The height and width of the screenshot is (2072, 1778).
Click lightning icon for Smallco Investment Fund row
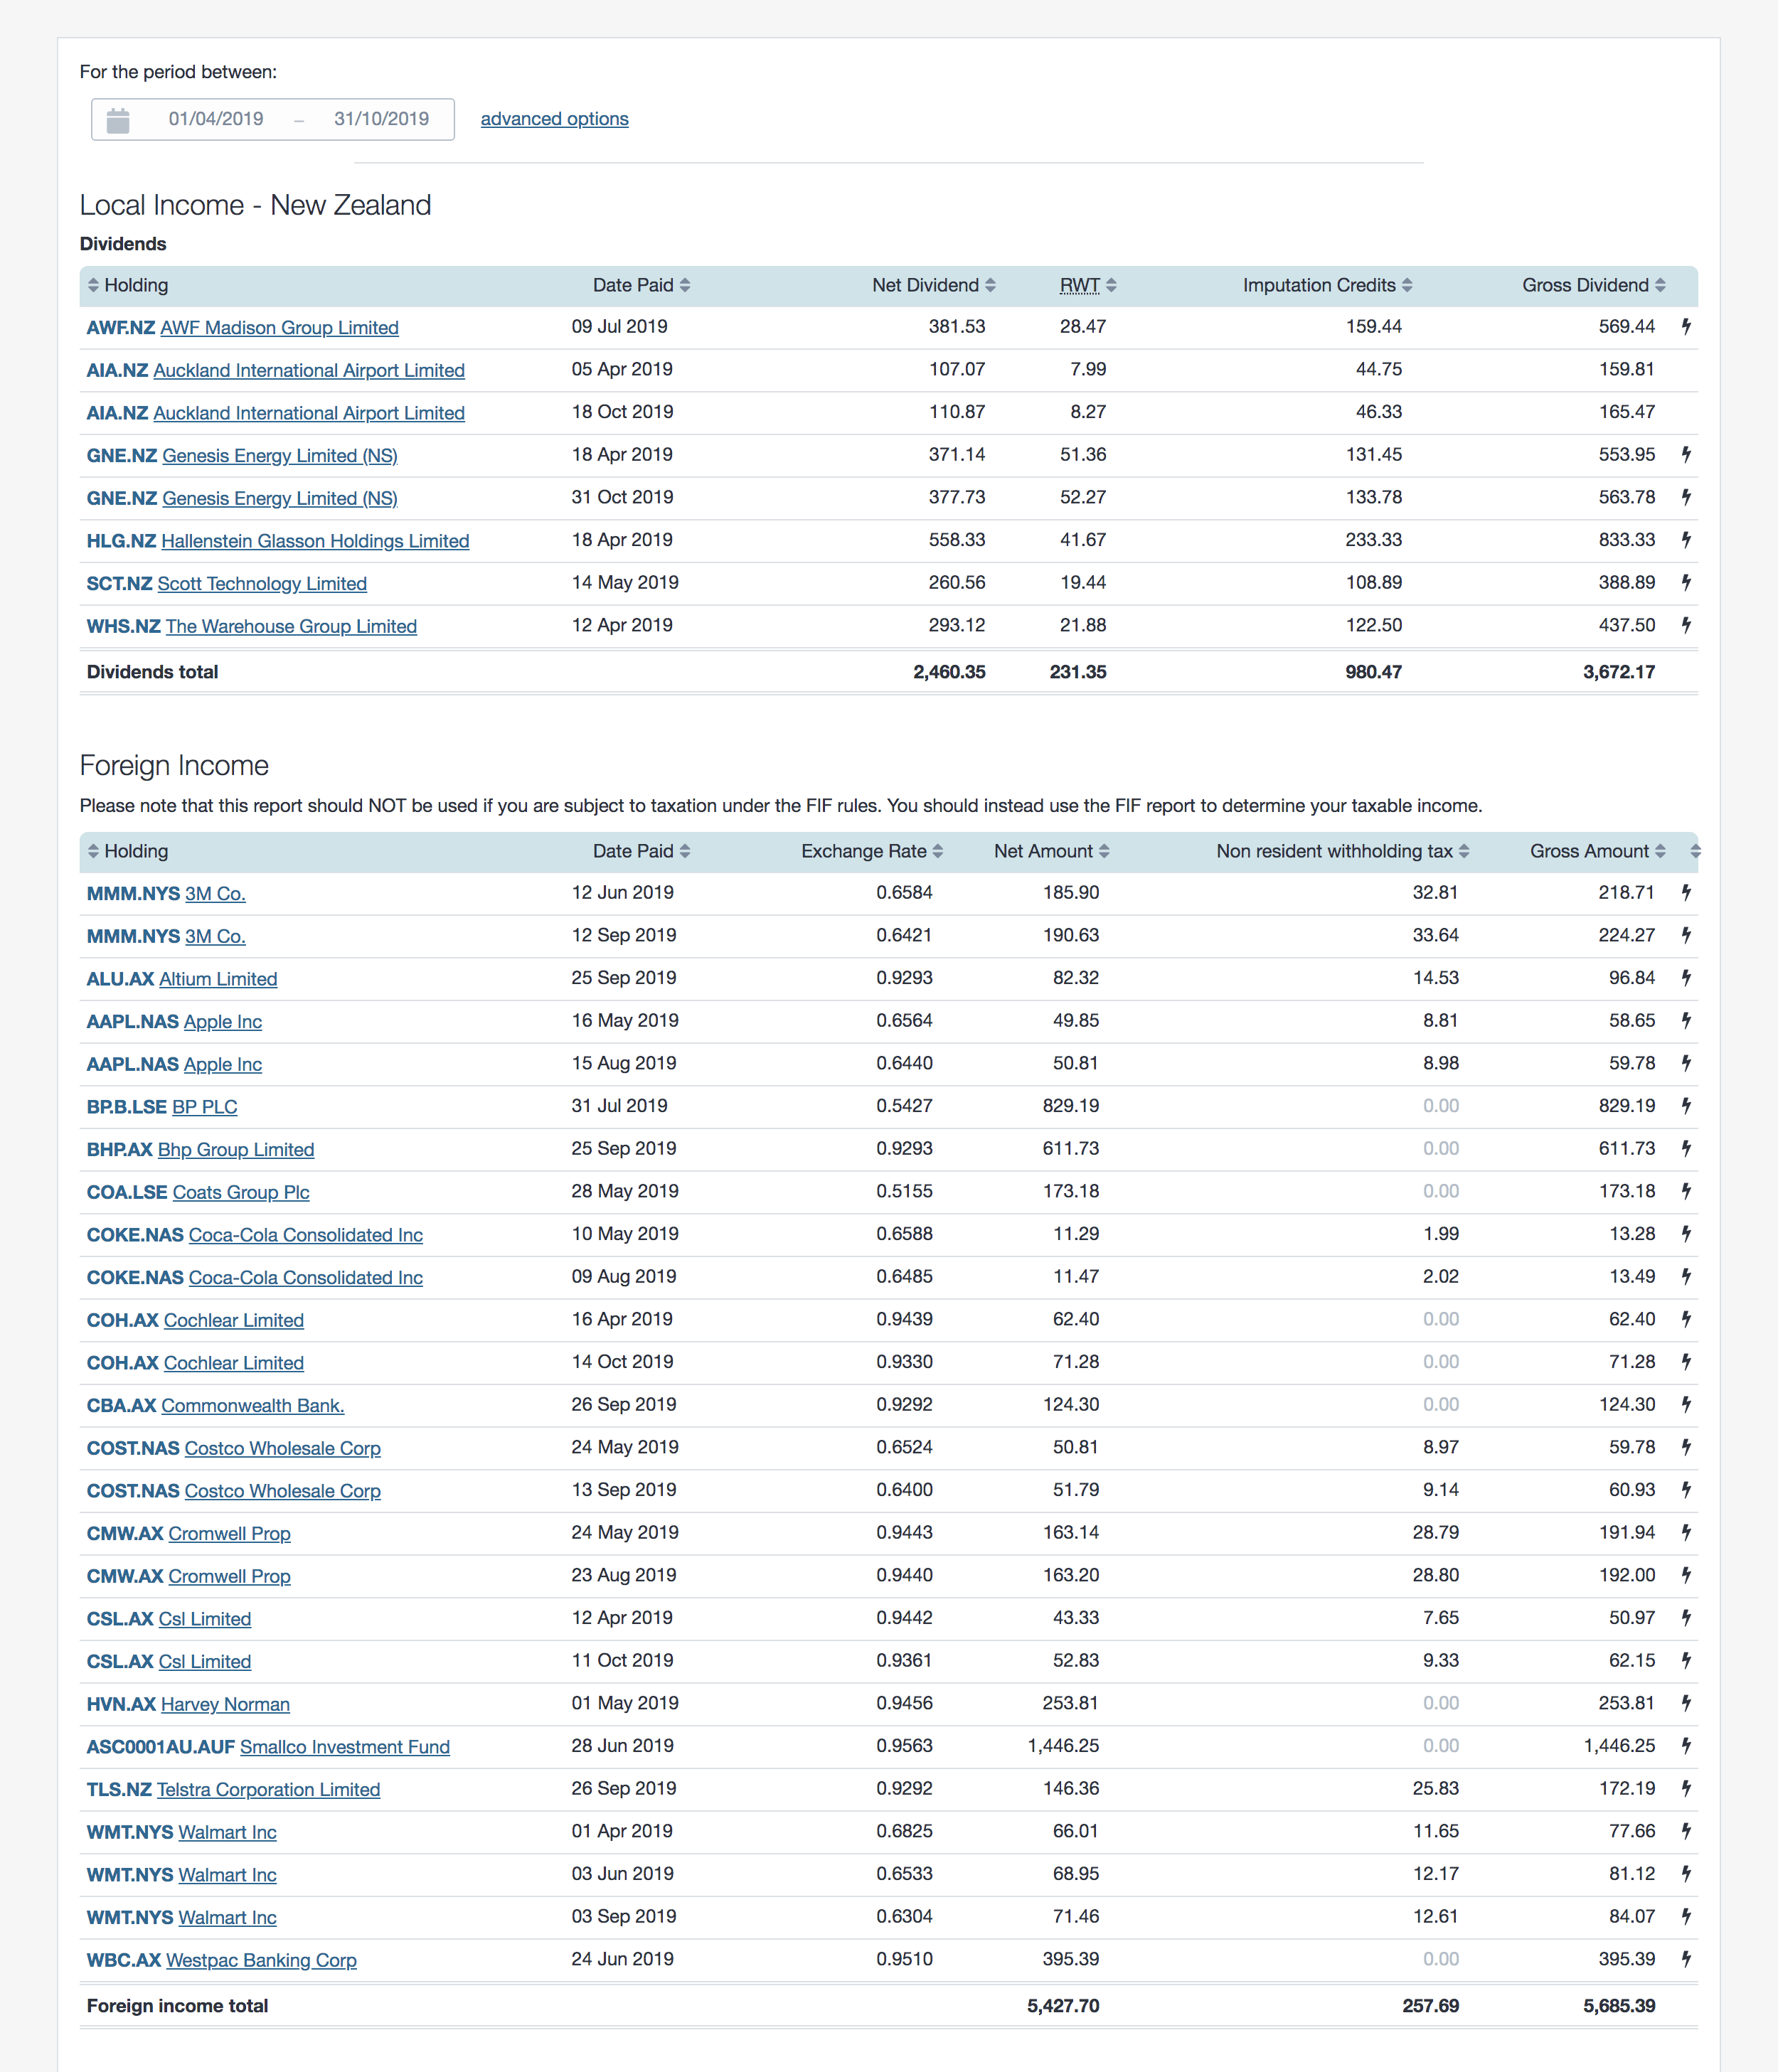[x=1686, y=1746]
